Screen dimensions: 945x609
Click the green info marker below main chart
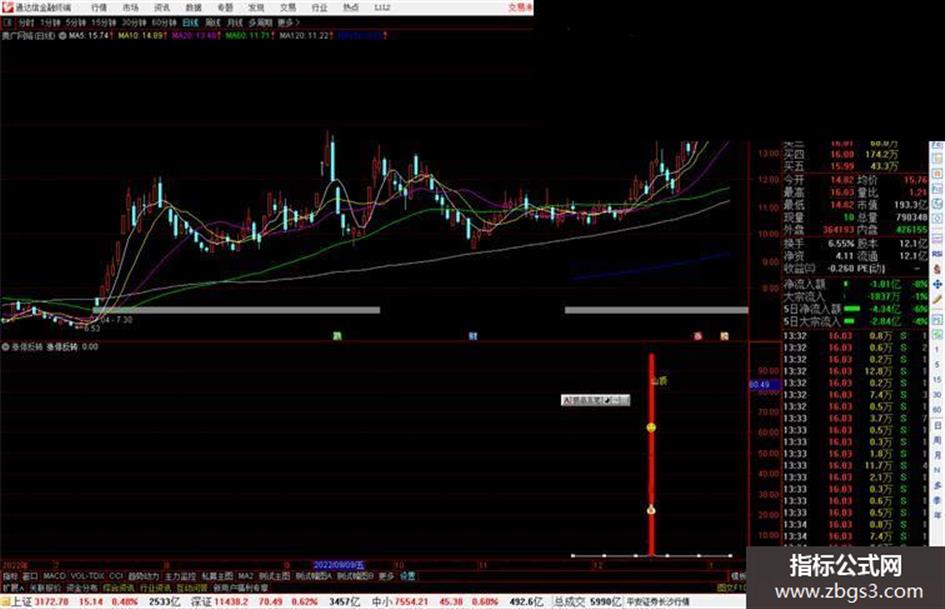[337, 336]
